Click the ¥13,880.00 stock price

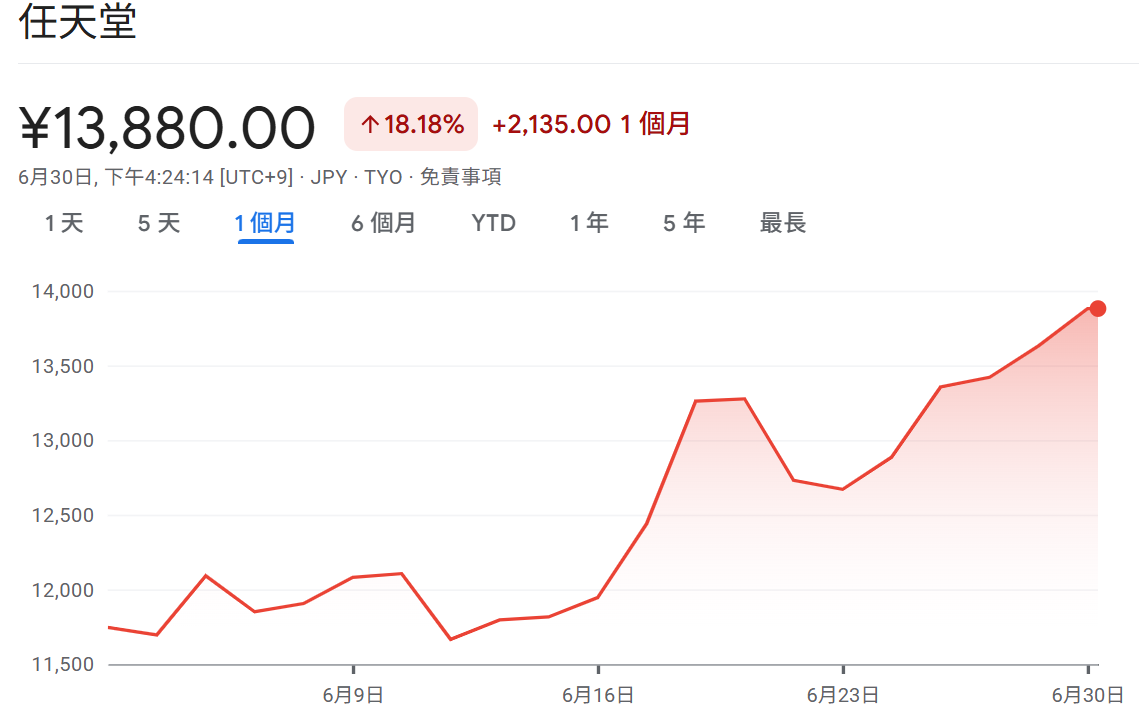[167, 128]
